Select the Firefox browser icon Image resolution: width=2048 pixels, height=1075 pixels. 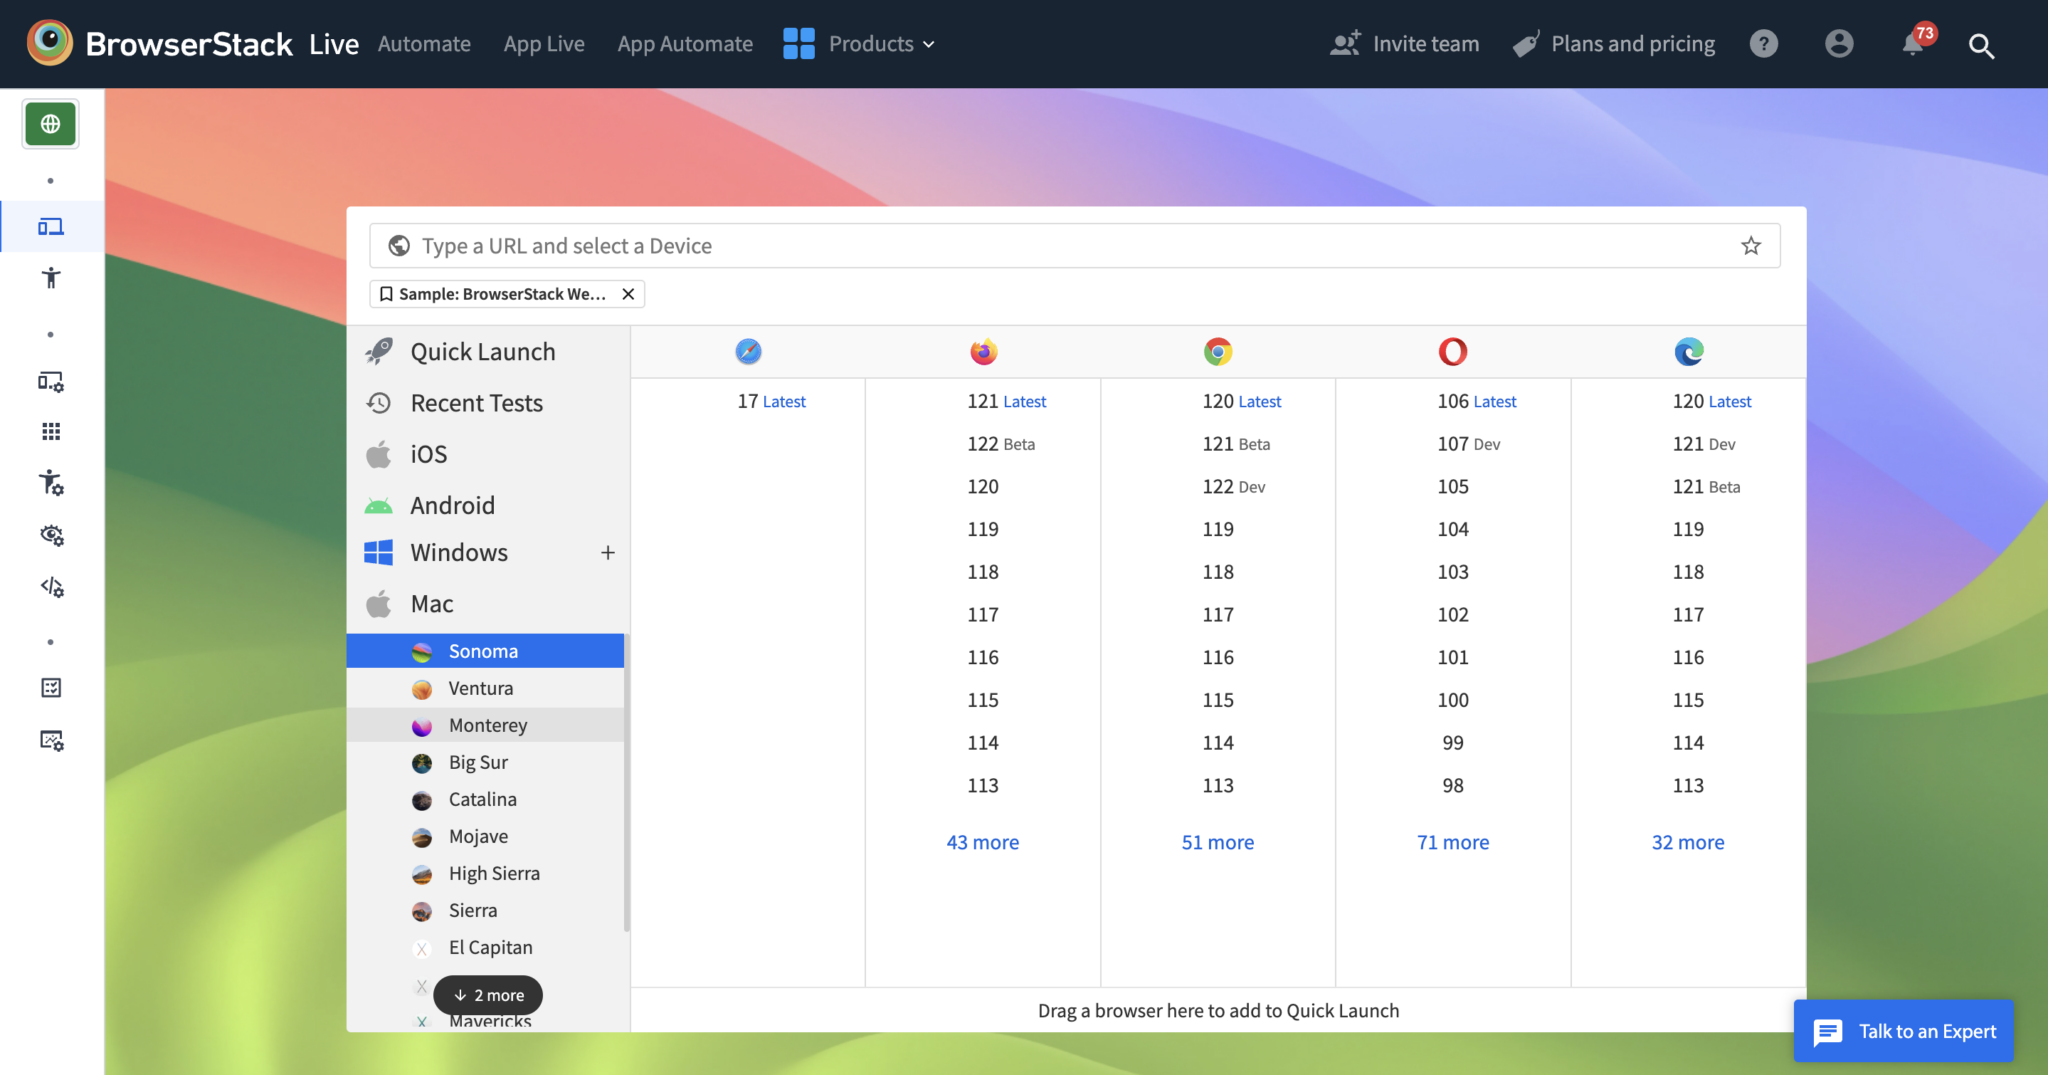(982, 351)
